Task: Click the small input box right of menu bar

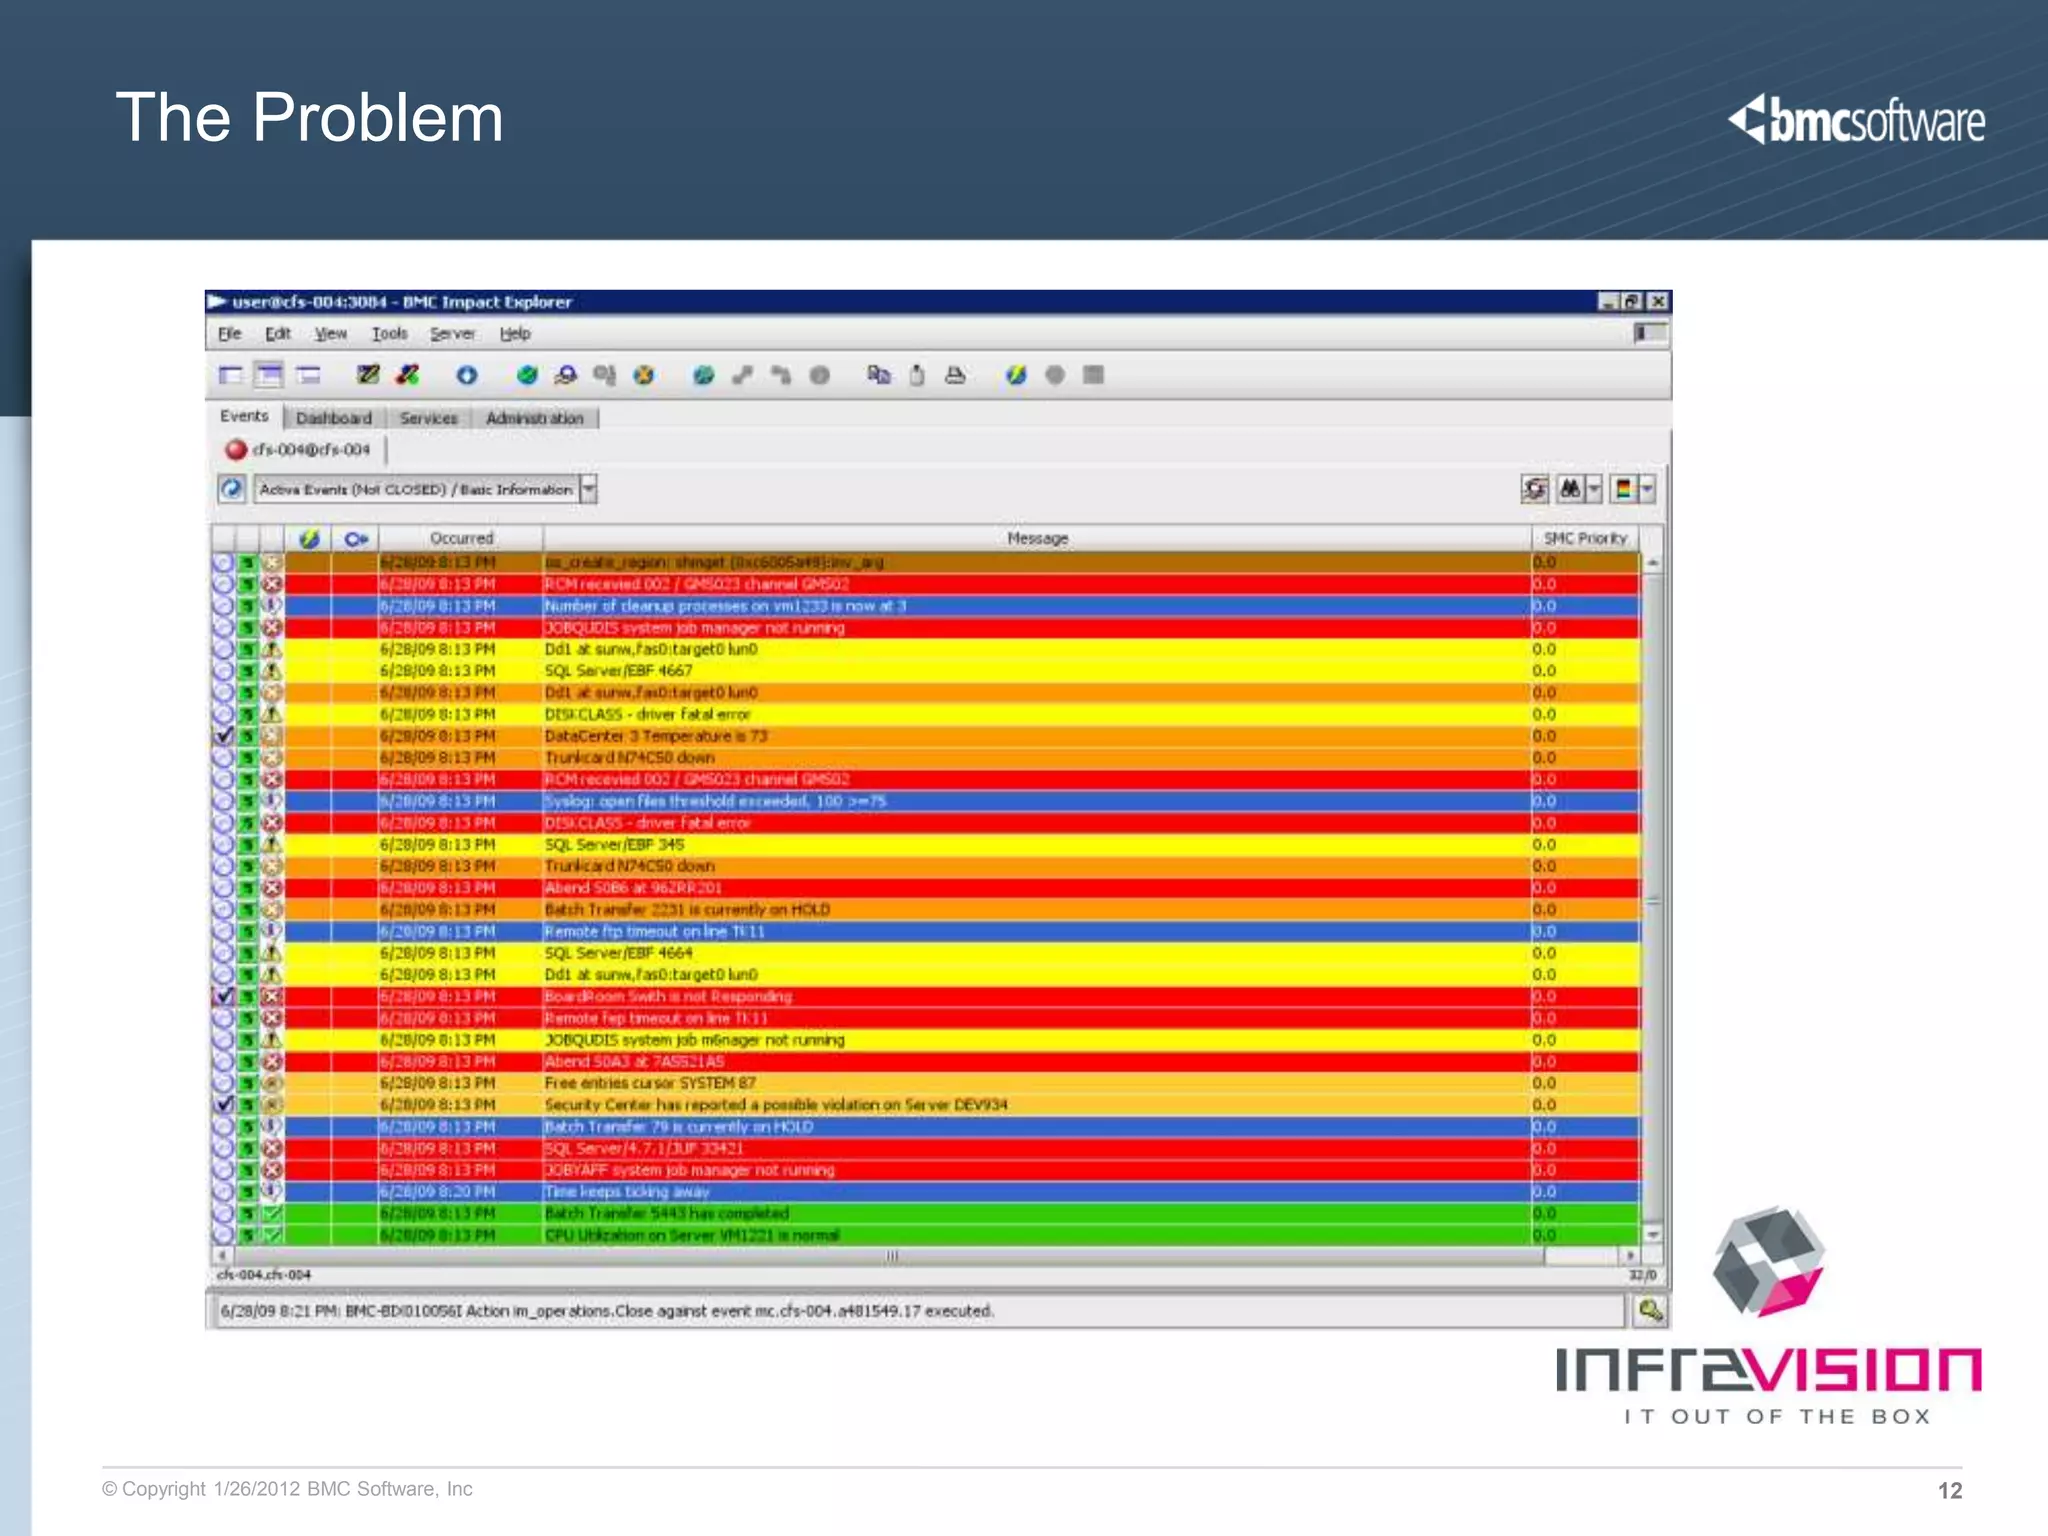Action: click(1650, 333)
